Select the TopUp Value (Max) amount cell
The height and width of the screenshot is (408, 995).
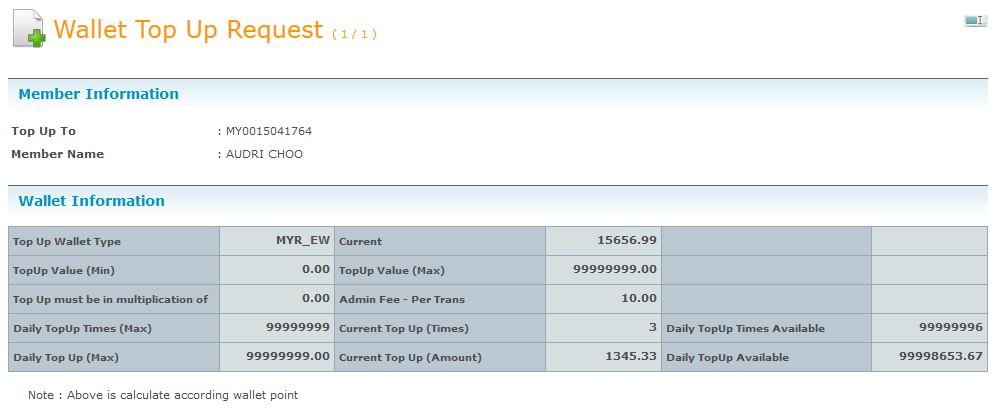[615, 269]
